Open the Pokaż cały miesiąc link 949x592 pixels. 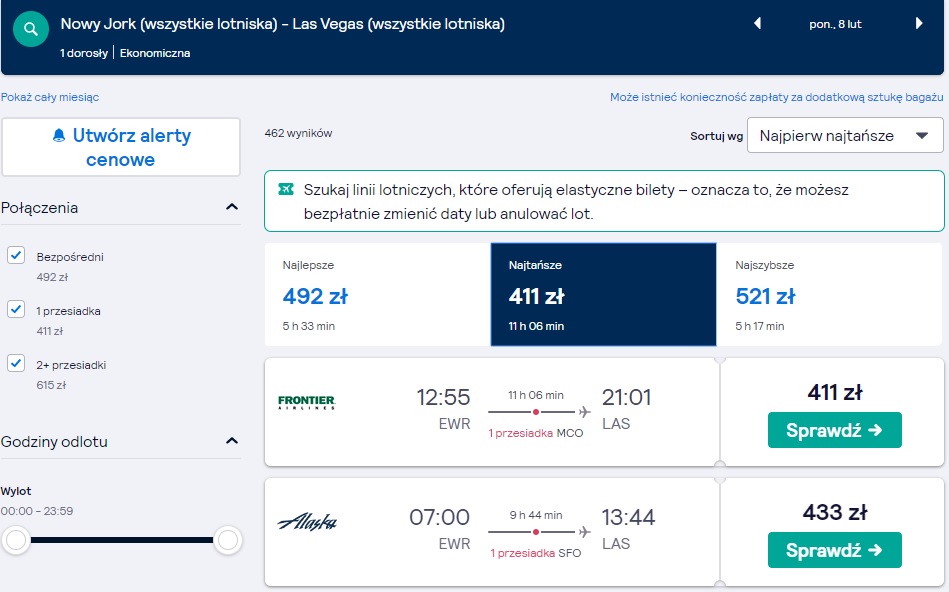coord(50,97)
